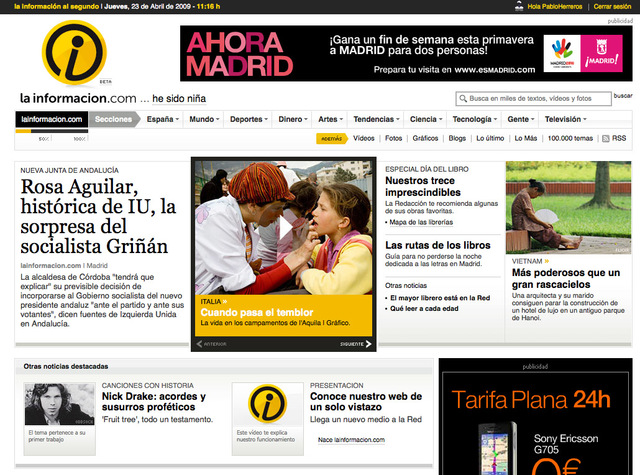Open Qué leer a cada edad link
The image size is (640, 475).
click(424, 309)
